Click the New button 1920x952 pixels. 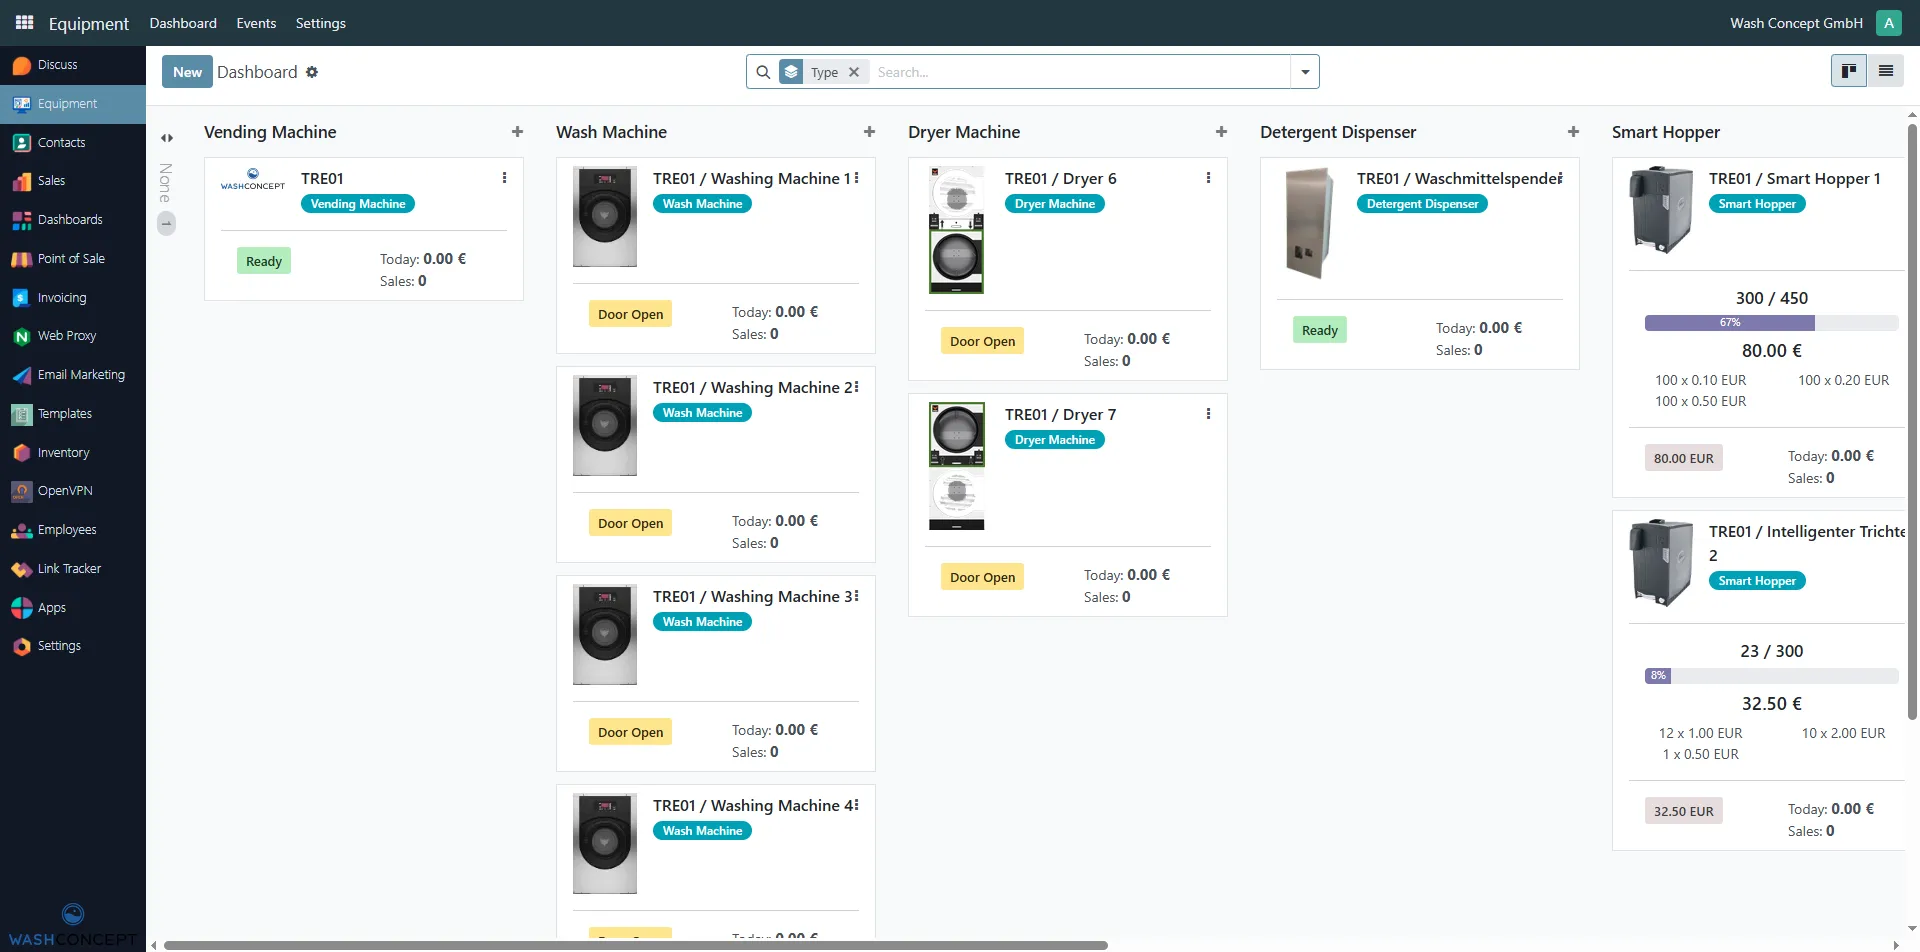pyautogui.click(x=186, y=71)
